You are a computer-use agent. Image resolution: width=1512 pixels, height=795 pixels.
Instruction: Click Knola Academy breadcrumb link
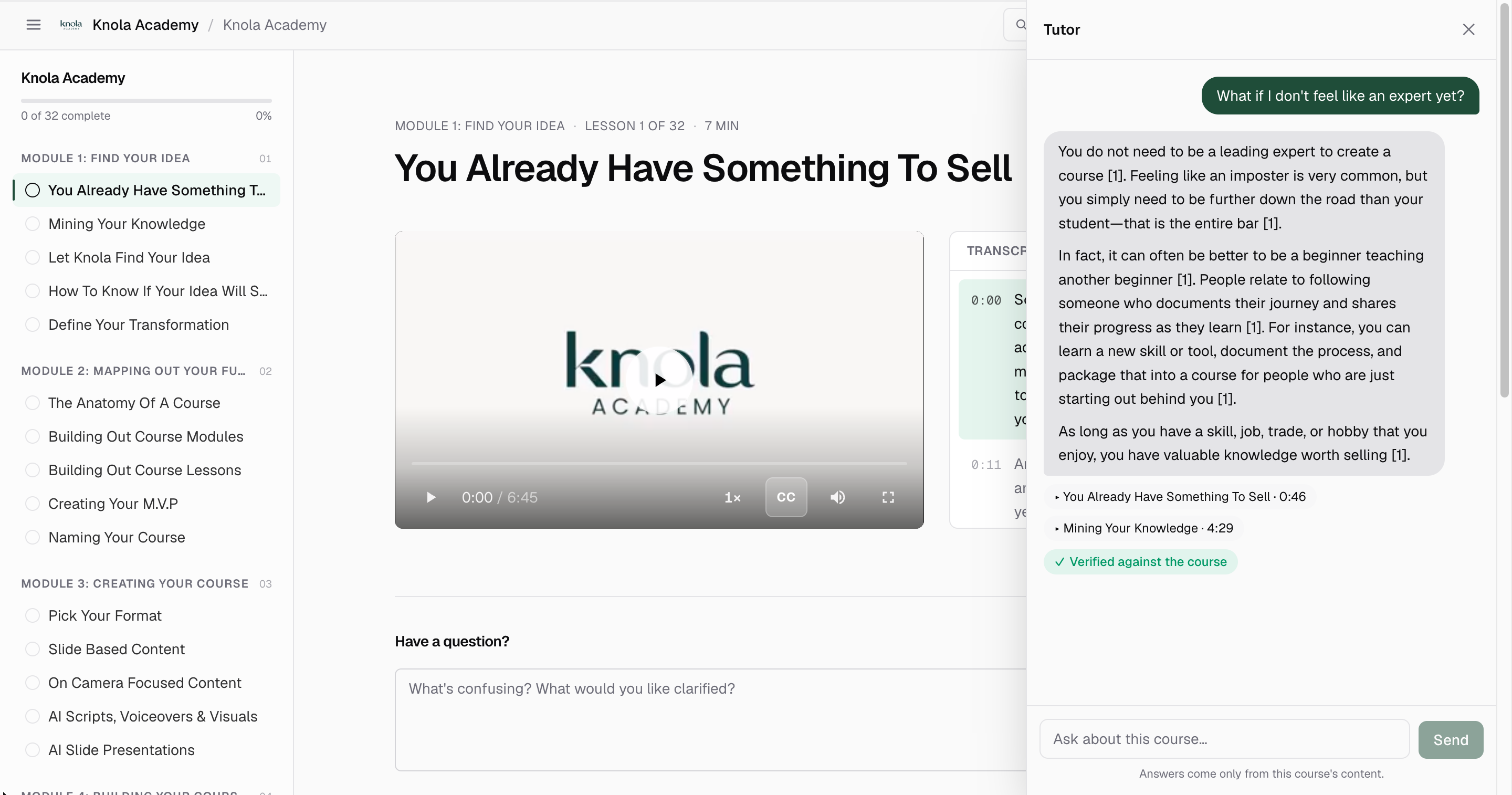275,25
